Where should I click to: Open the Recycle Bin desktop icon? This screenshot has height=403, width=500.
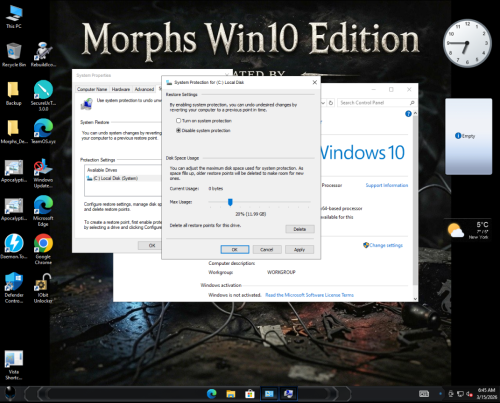(x=14, y=55)
